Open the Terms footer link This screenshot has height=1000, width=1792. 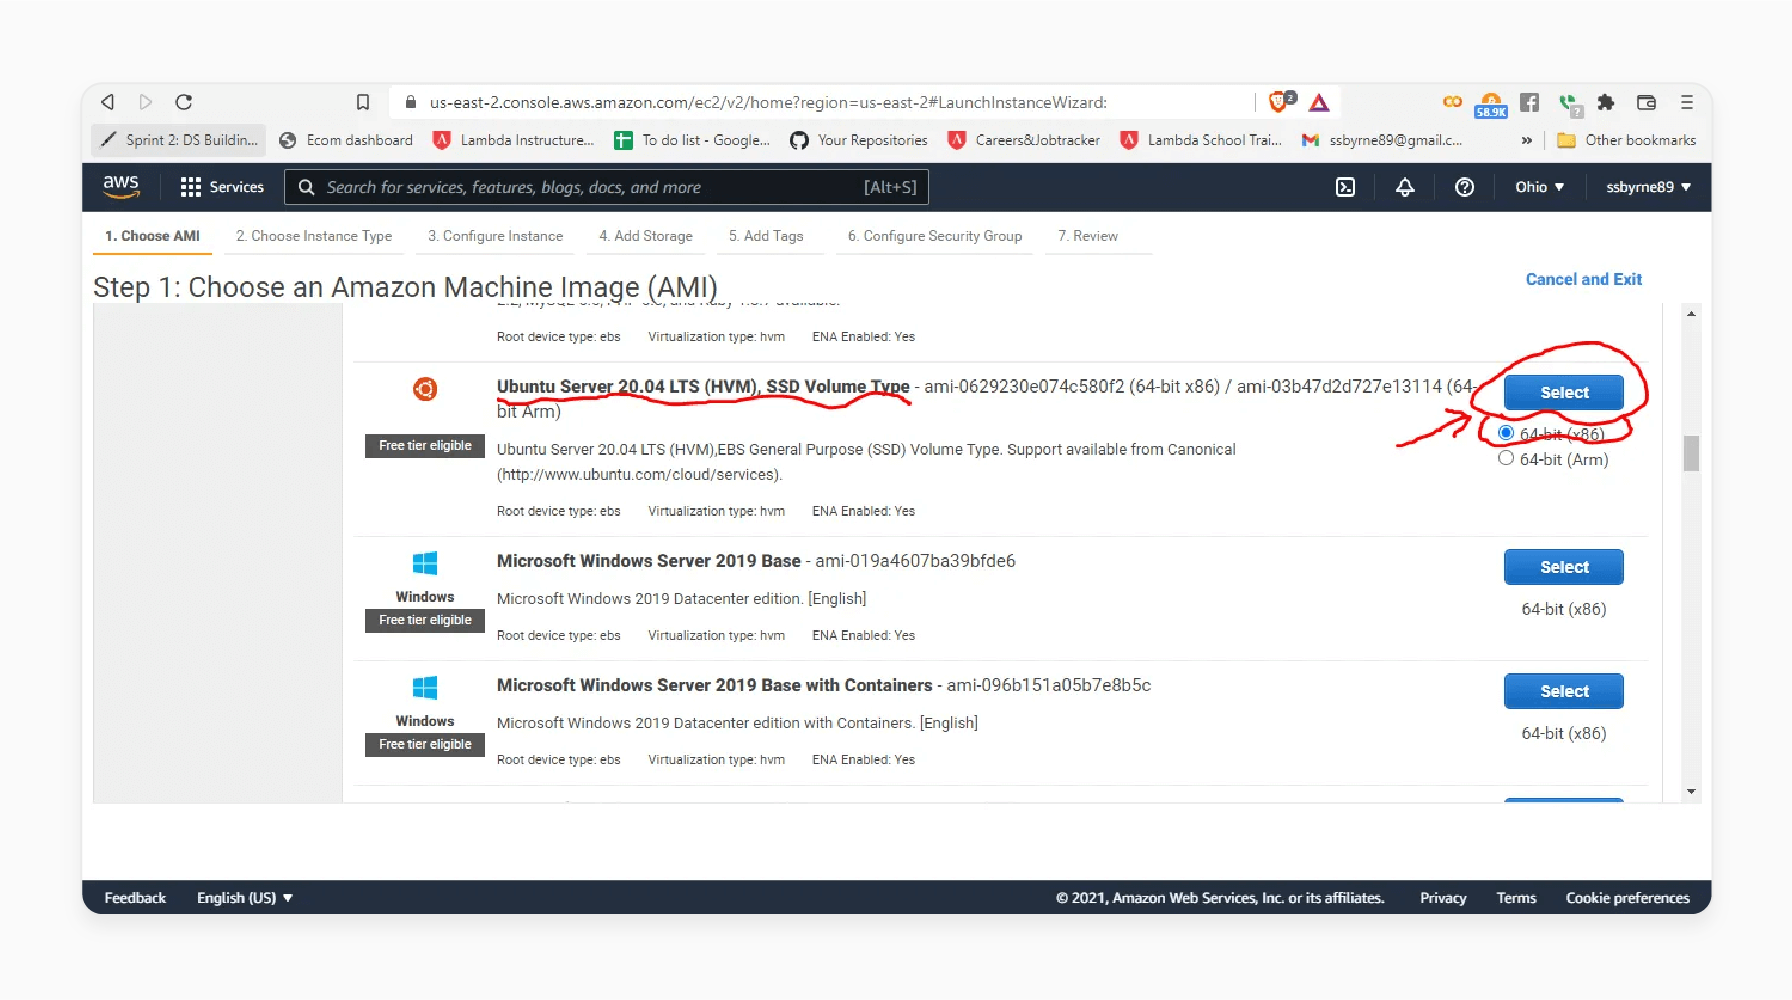pos(1516,898)
